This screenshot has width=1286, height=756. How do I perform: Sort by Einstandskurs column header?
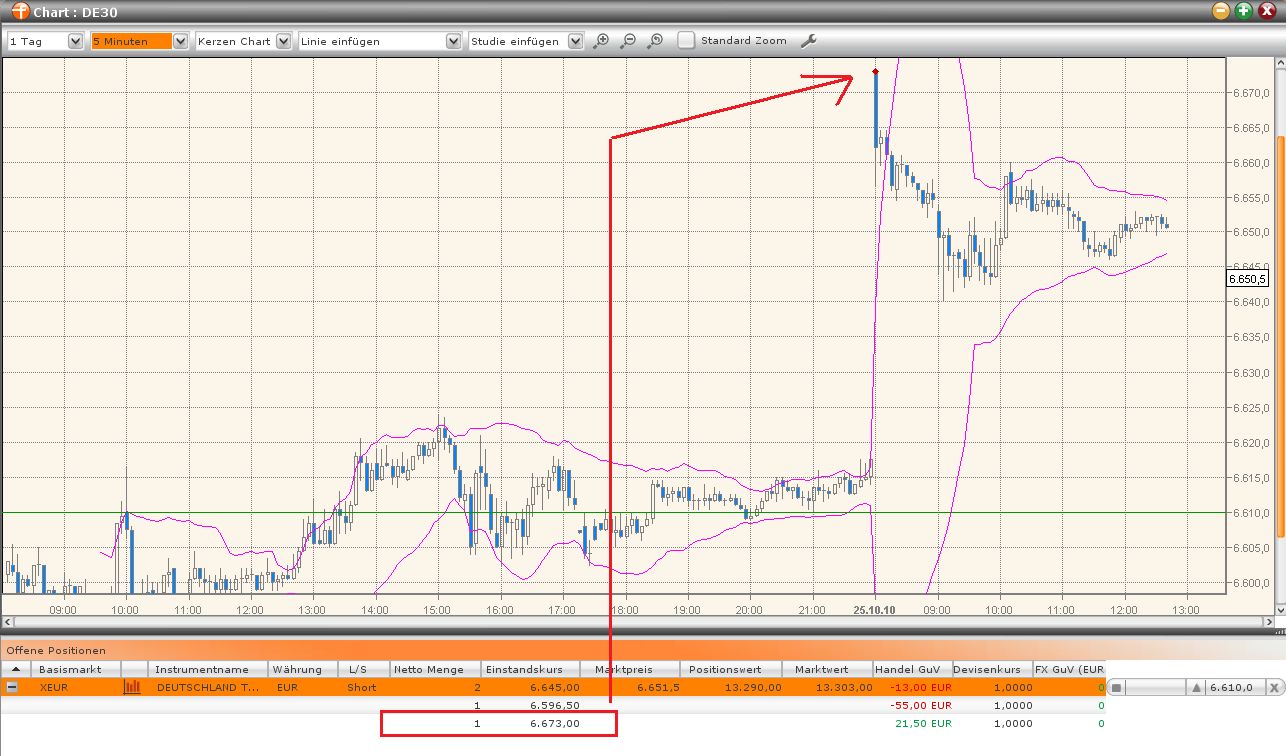pos(532,669)
